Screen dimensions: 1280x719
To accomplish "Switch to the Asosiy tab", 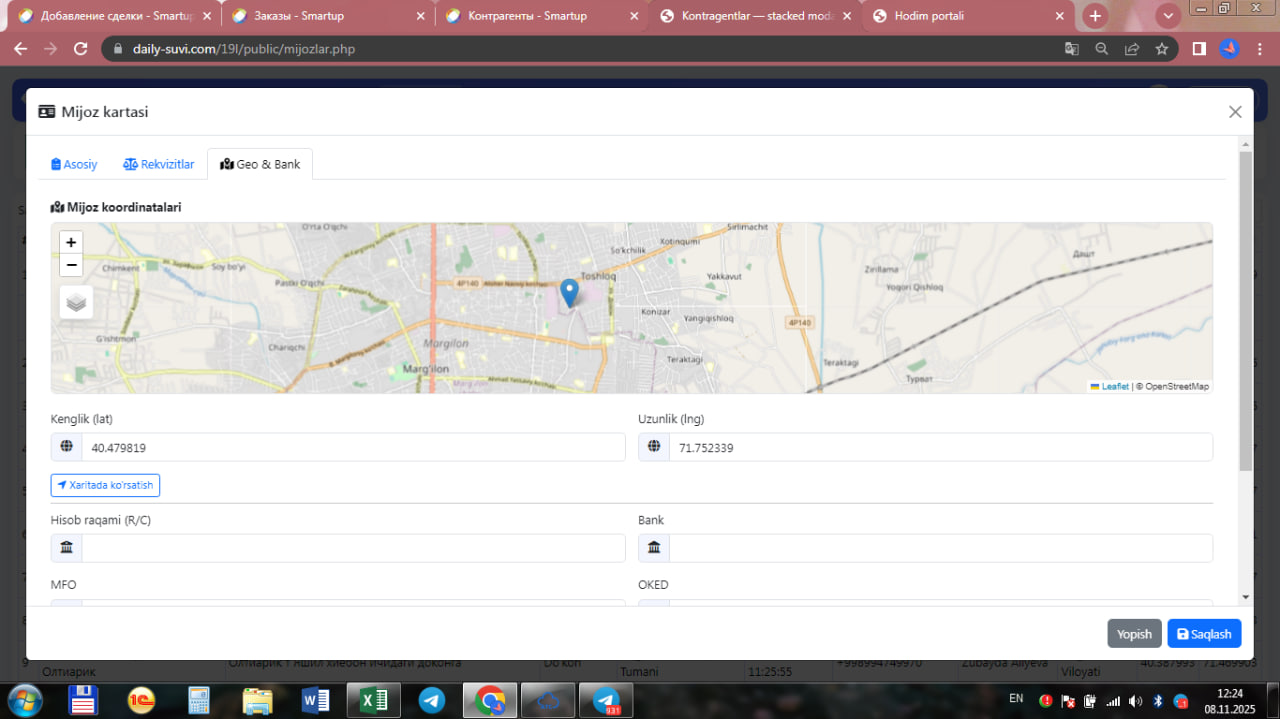I will pyautogui.click(x=74, y=164).
